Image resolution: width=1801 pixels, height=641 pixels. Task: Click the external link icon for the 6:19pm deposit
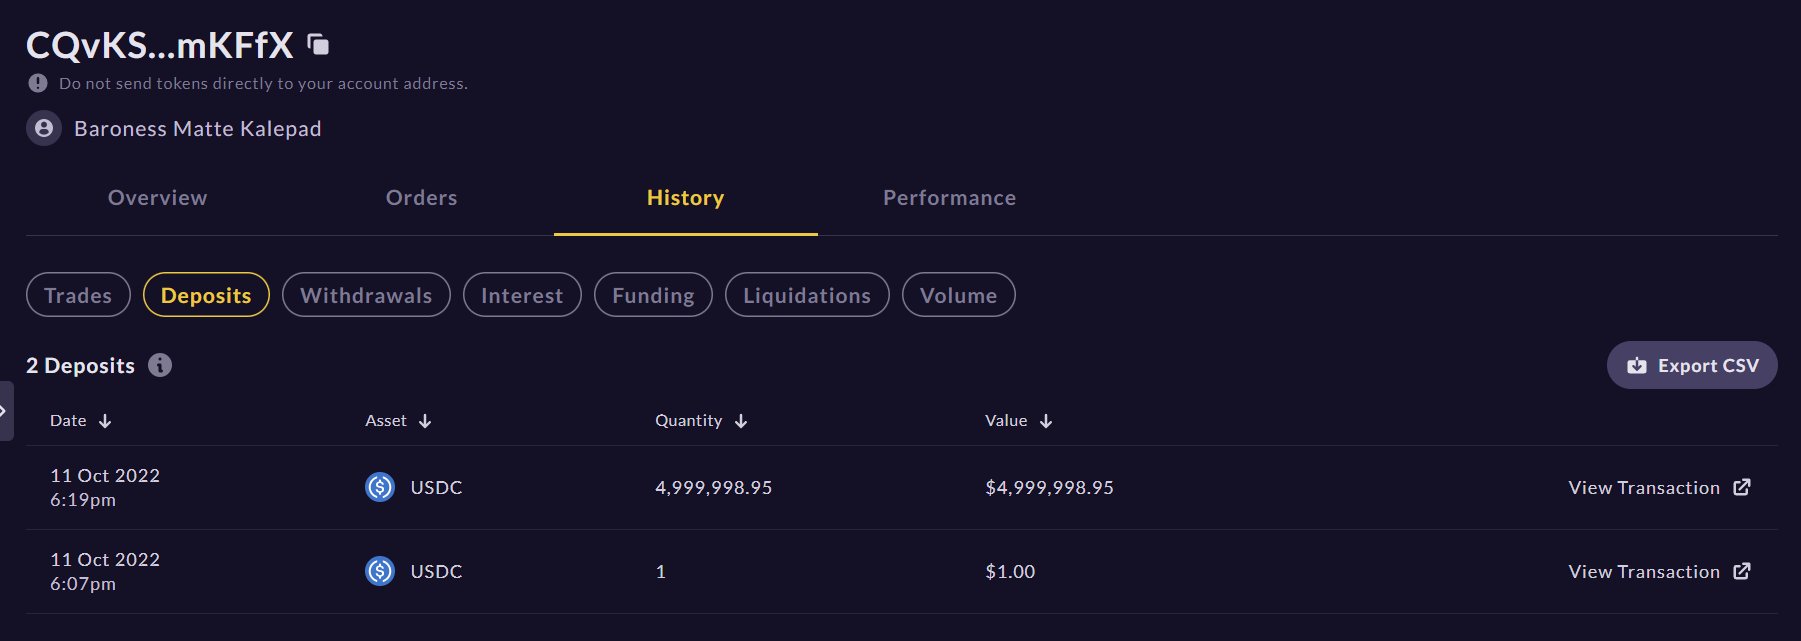(1742, 487)
